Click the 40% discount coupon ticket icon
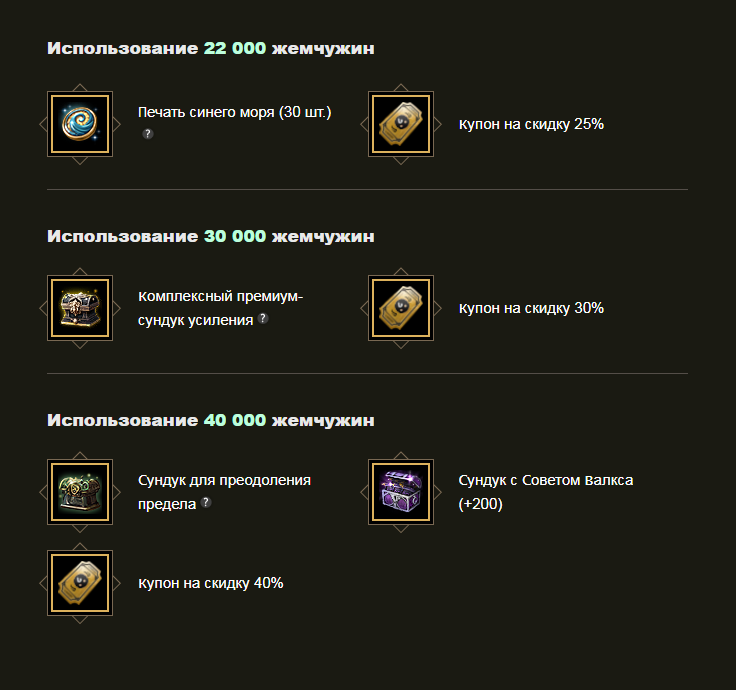 80,583
